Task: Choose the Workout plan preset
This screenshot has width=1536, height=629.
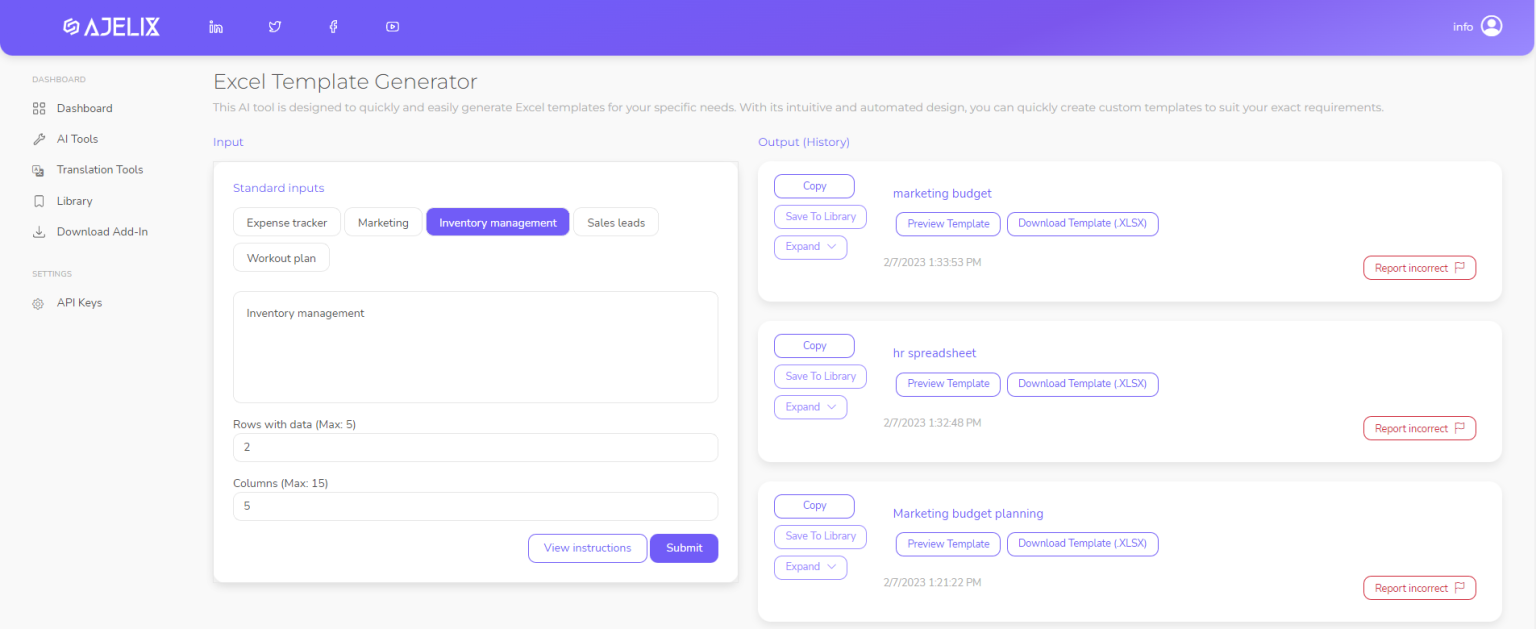Action: (281, 258)
